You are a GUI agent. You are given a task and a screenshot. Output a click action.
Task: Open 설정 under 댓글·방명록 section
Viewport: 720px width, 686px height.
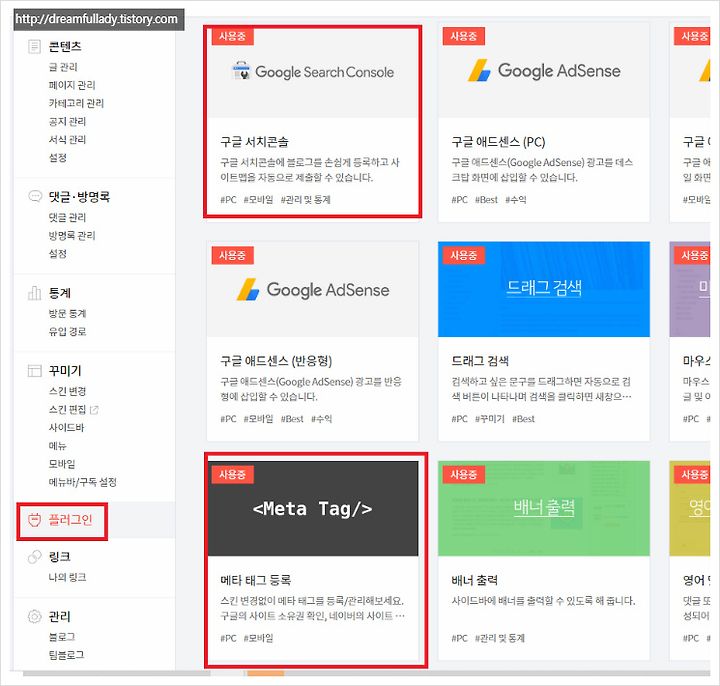(x=58, y=253)
